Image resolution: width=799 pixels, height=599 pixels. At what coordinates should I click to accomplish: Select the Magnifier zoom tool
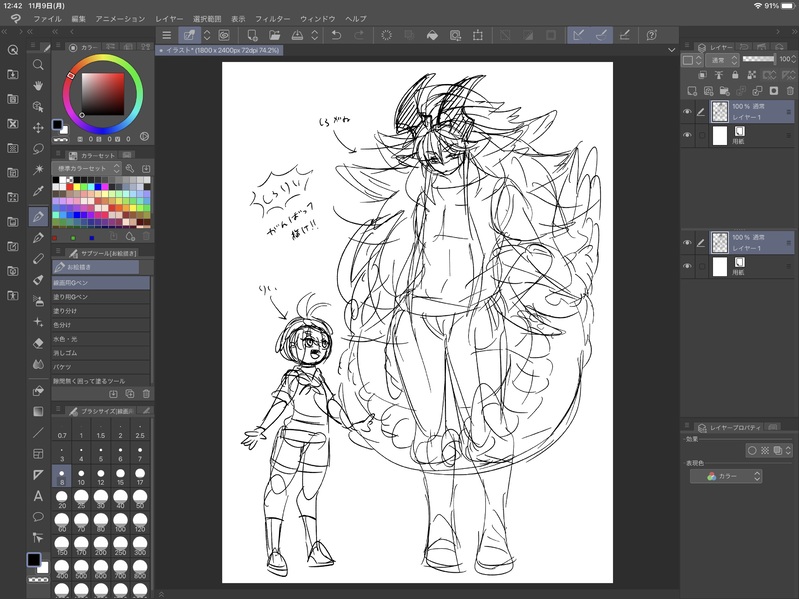tap(38, 65)
